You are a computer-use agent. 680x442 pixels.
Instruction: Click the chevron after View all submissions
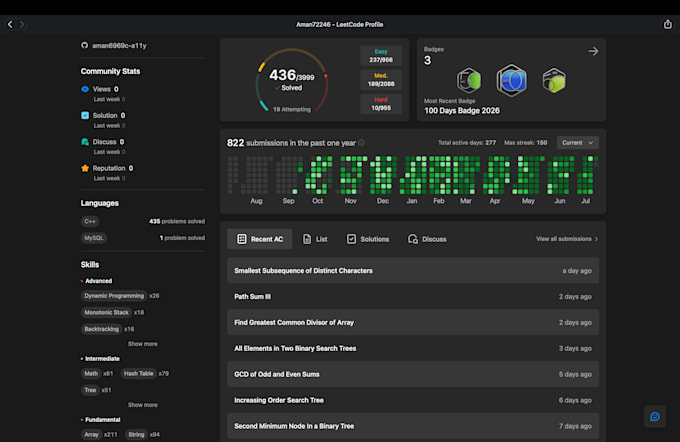[x=596, y=239]
